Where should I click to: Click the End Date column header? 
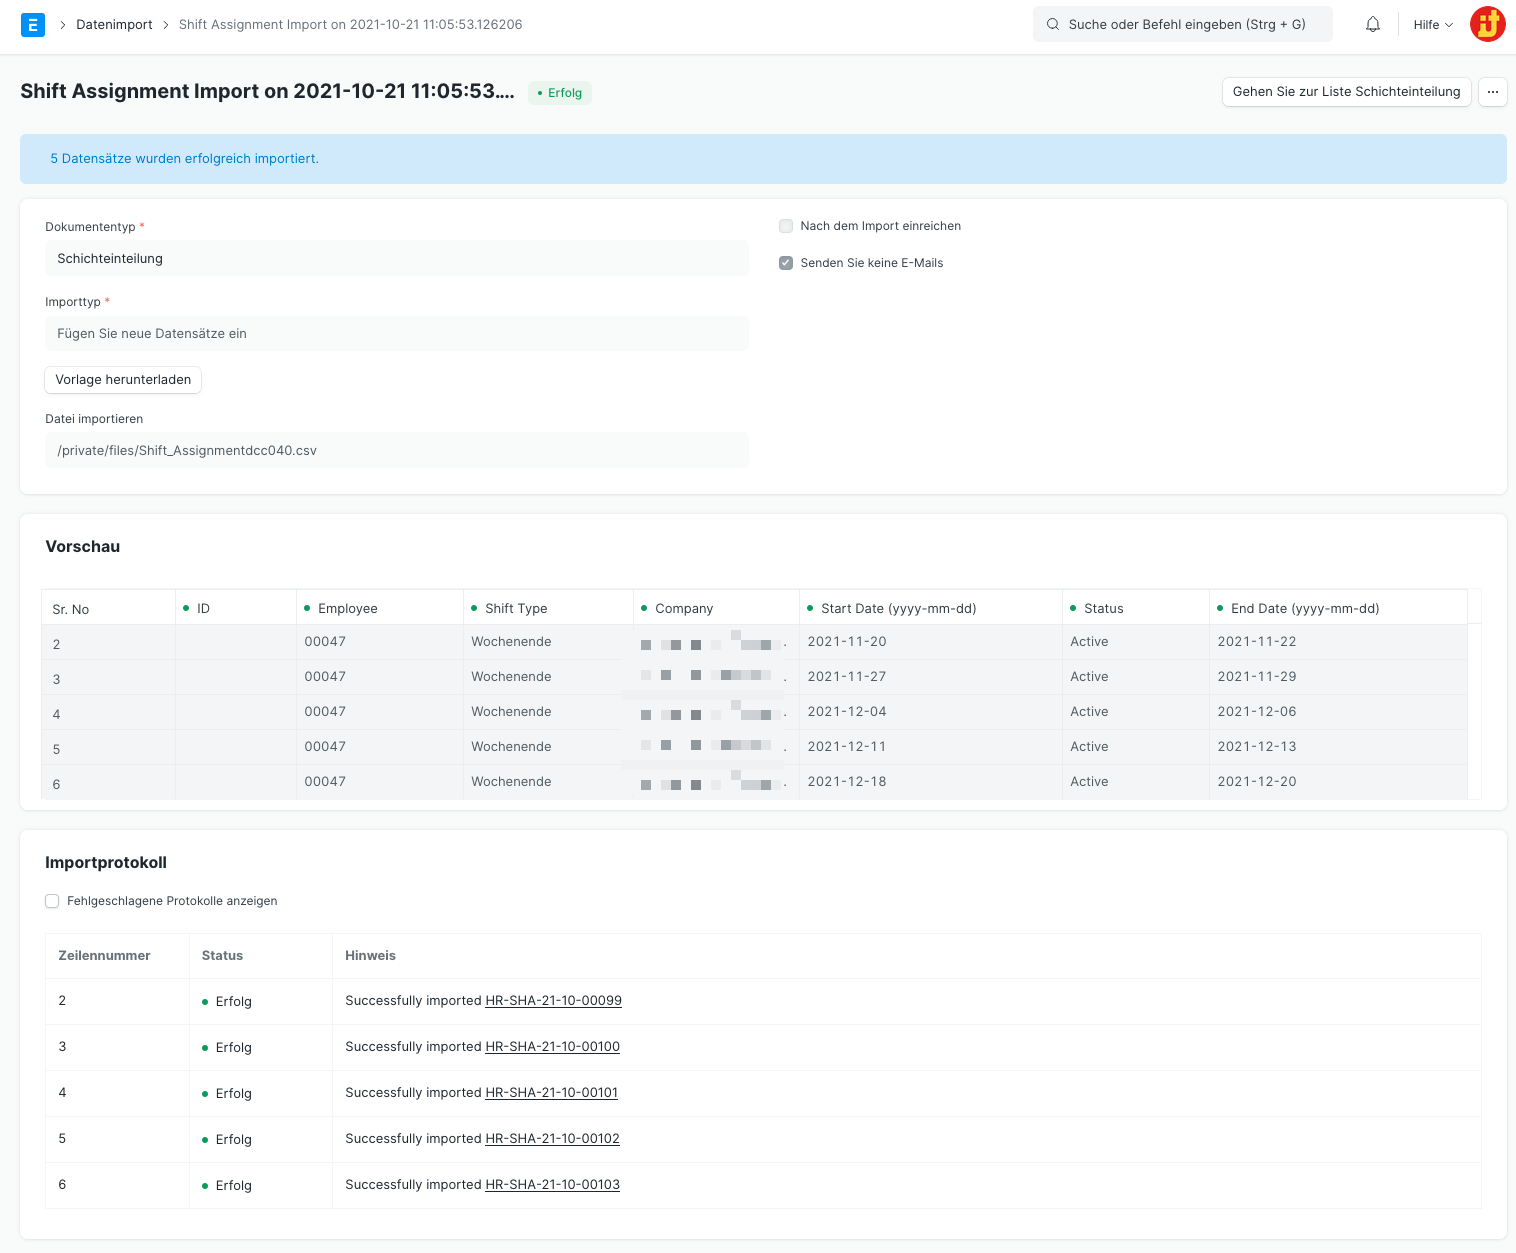(1338, 608)
